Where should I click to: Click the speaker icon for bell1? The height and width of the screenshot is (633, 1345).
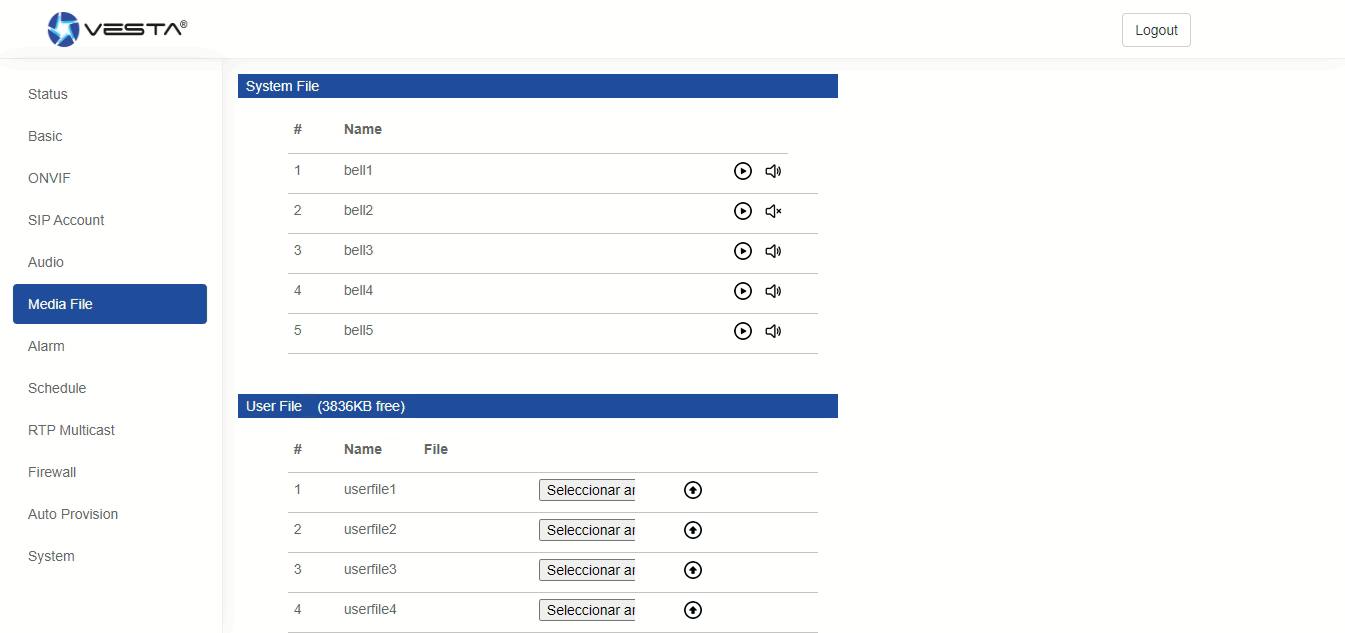point(773,171)
